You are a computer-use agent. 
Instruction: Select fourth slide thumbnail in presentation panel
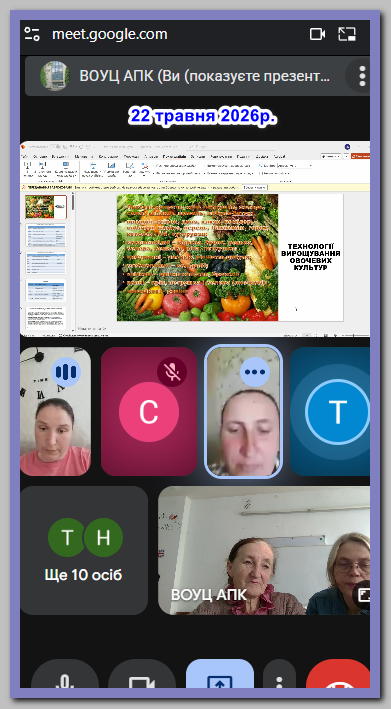46,291
